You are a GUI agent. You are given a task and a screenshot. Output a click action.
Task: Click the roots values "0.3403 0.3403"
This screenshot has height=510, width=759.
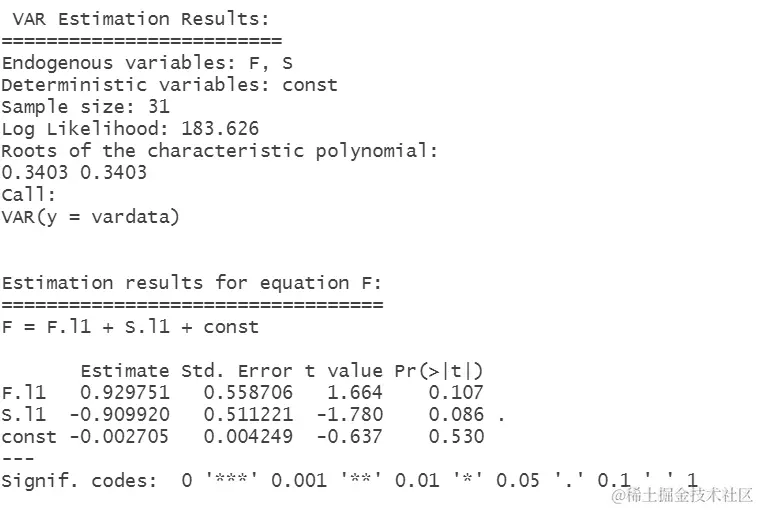(x=74, y=173)
